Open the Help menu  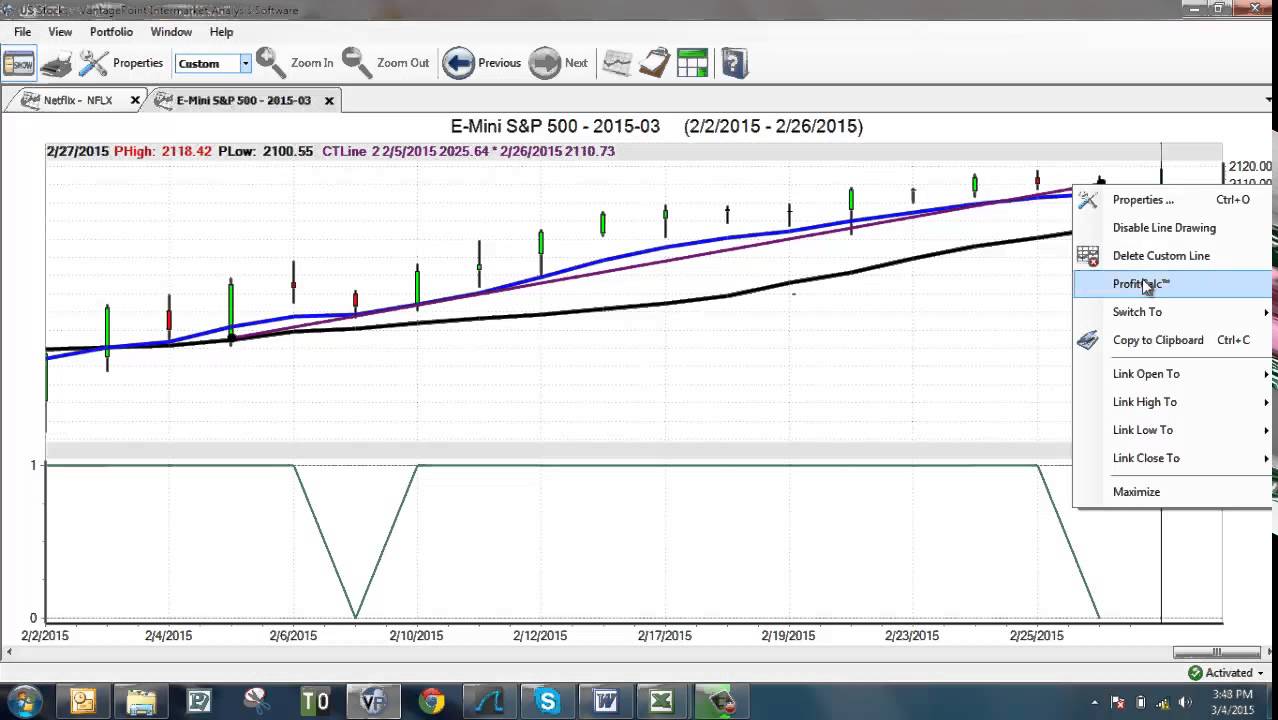221,32
